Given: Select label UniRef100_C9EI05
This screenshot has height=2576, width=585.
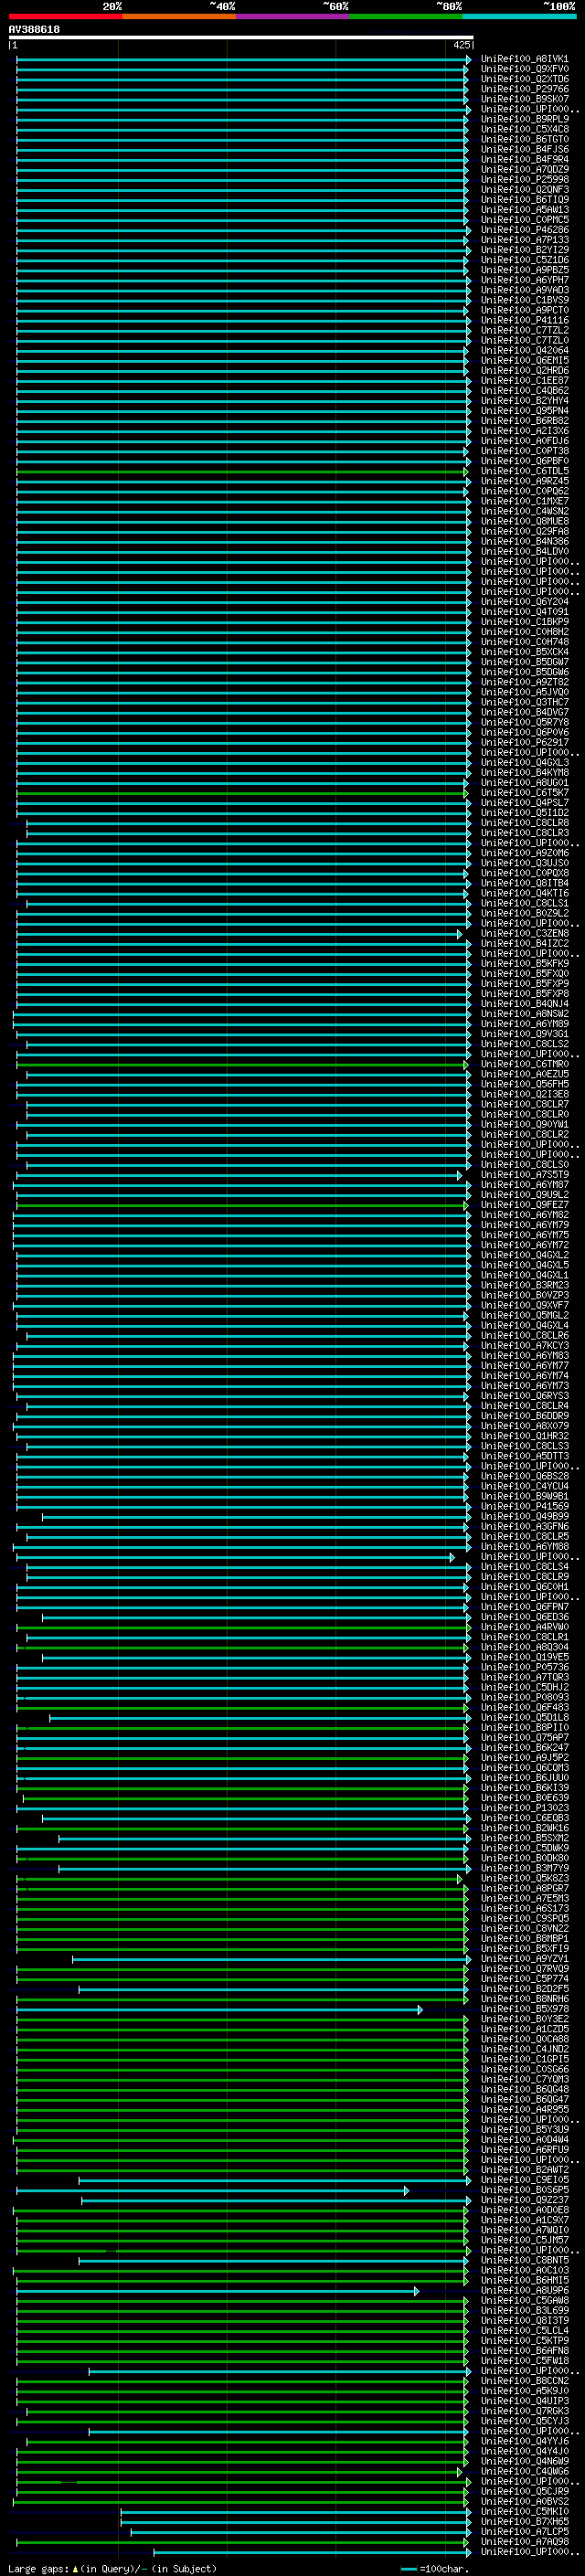Looking at the screenshot, I should click(525, 2180).
